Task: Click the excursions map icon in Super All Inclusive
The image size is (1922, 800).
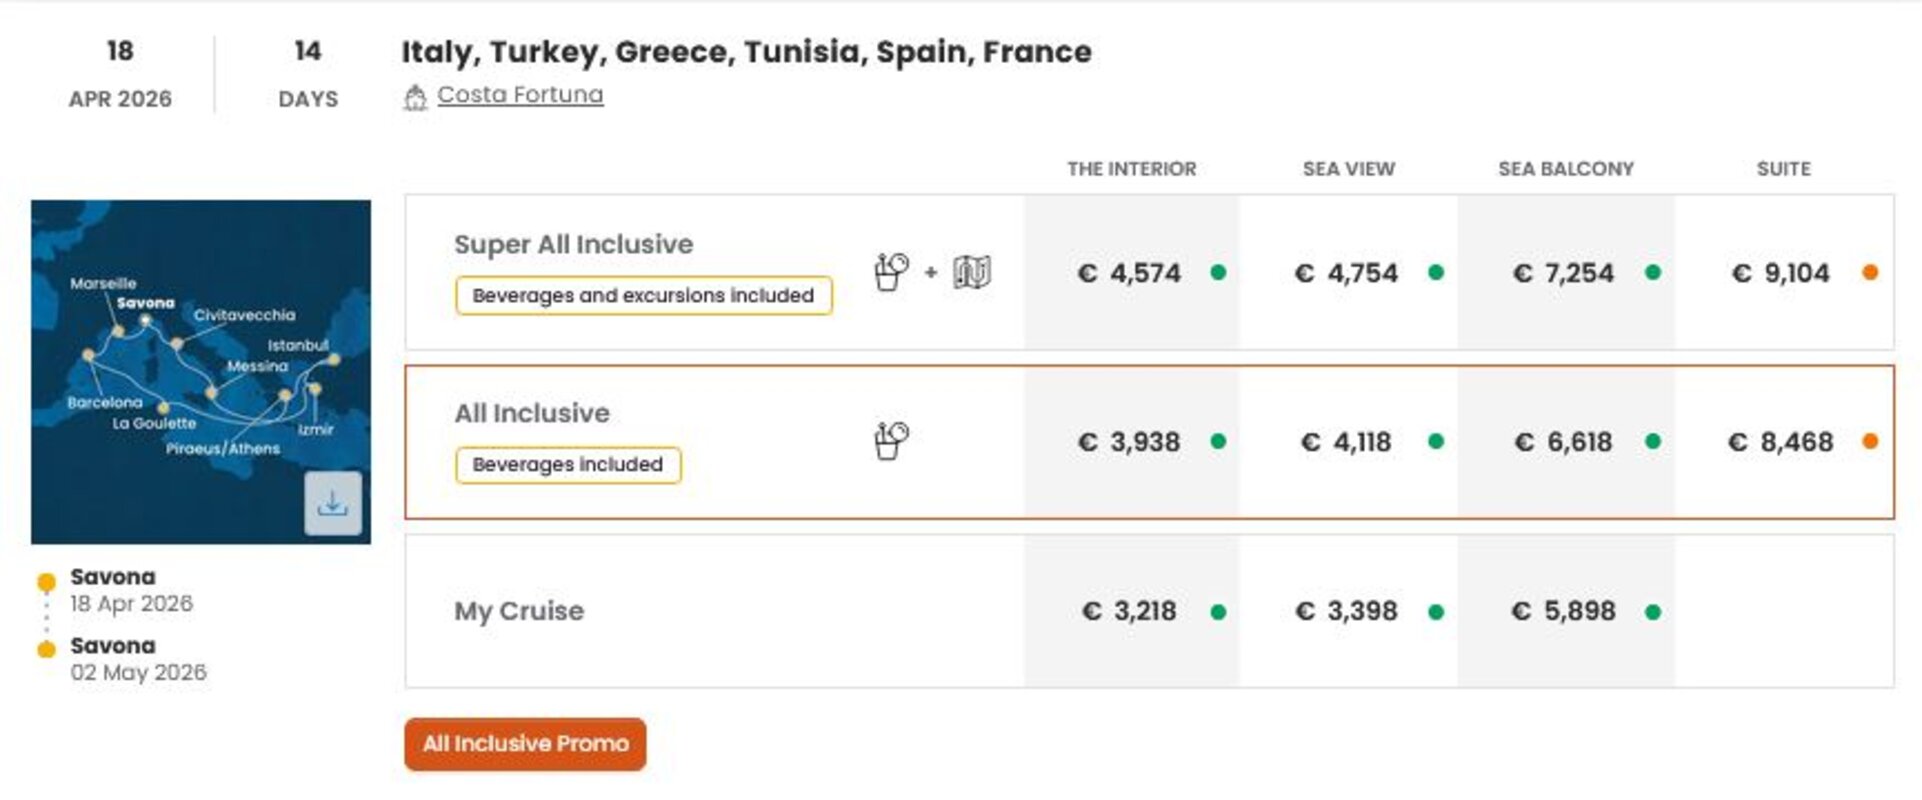Action: click(971, 271)
